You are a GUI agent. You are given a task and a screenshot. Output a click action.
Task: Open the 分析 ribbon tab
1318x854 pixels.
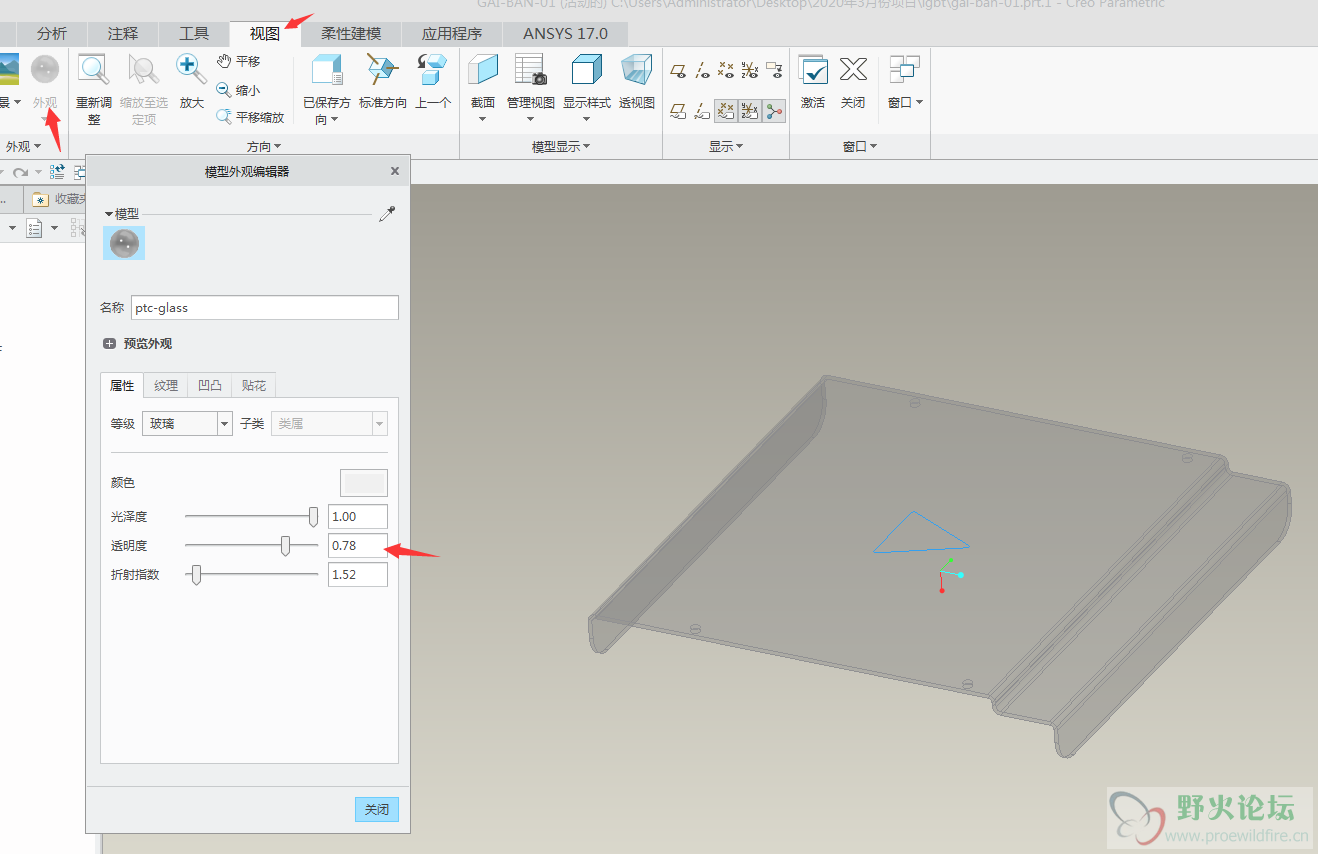(x=52, y=33)
